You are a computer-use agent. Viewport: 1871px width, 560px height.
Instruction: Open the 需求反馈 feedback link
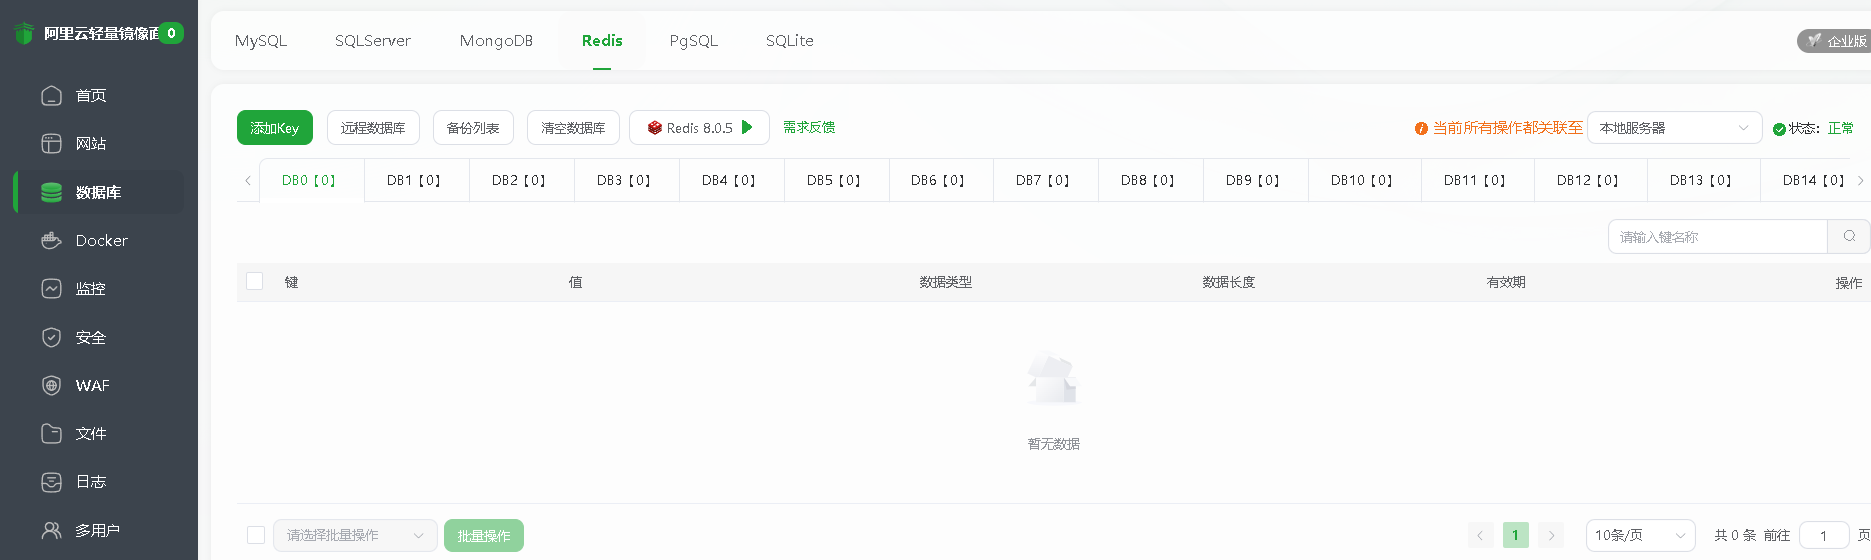(809, 127)
